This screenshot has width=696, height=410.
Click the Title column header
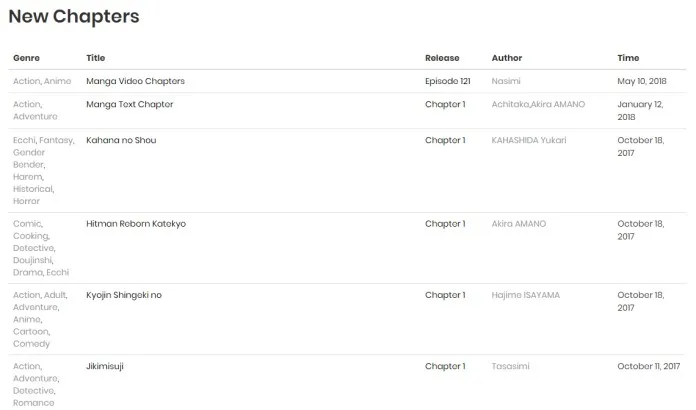(95, 58)
